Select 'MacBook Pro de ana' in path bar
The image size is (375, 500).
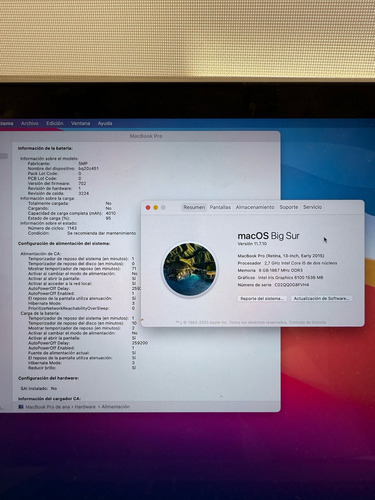click(48, 407)
